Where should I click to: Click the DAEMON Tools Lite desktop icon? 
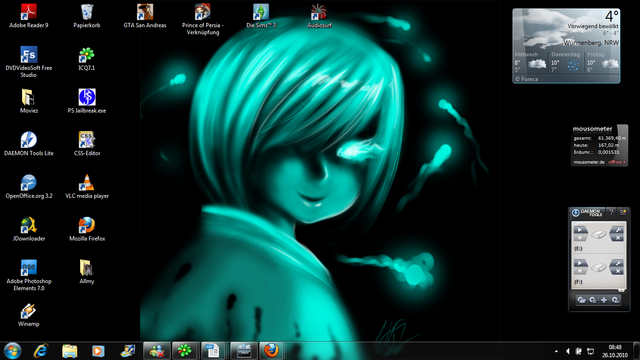[x=29, y=144]
